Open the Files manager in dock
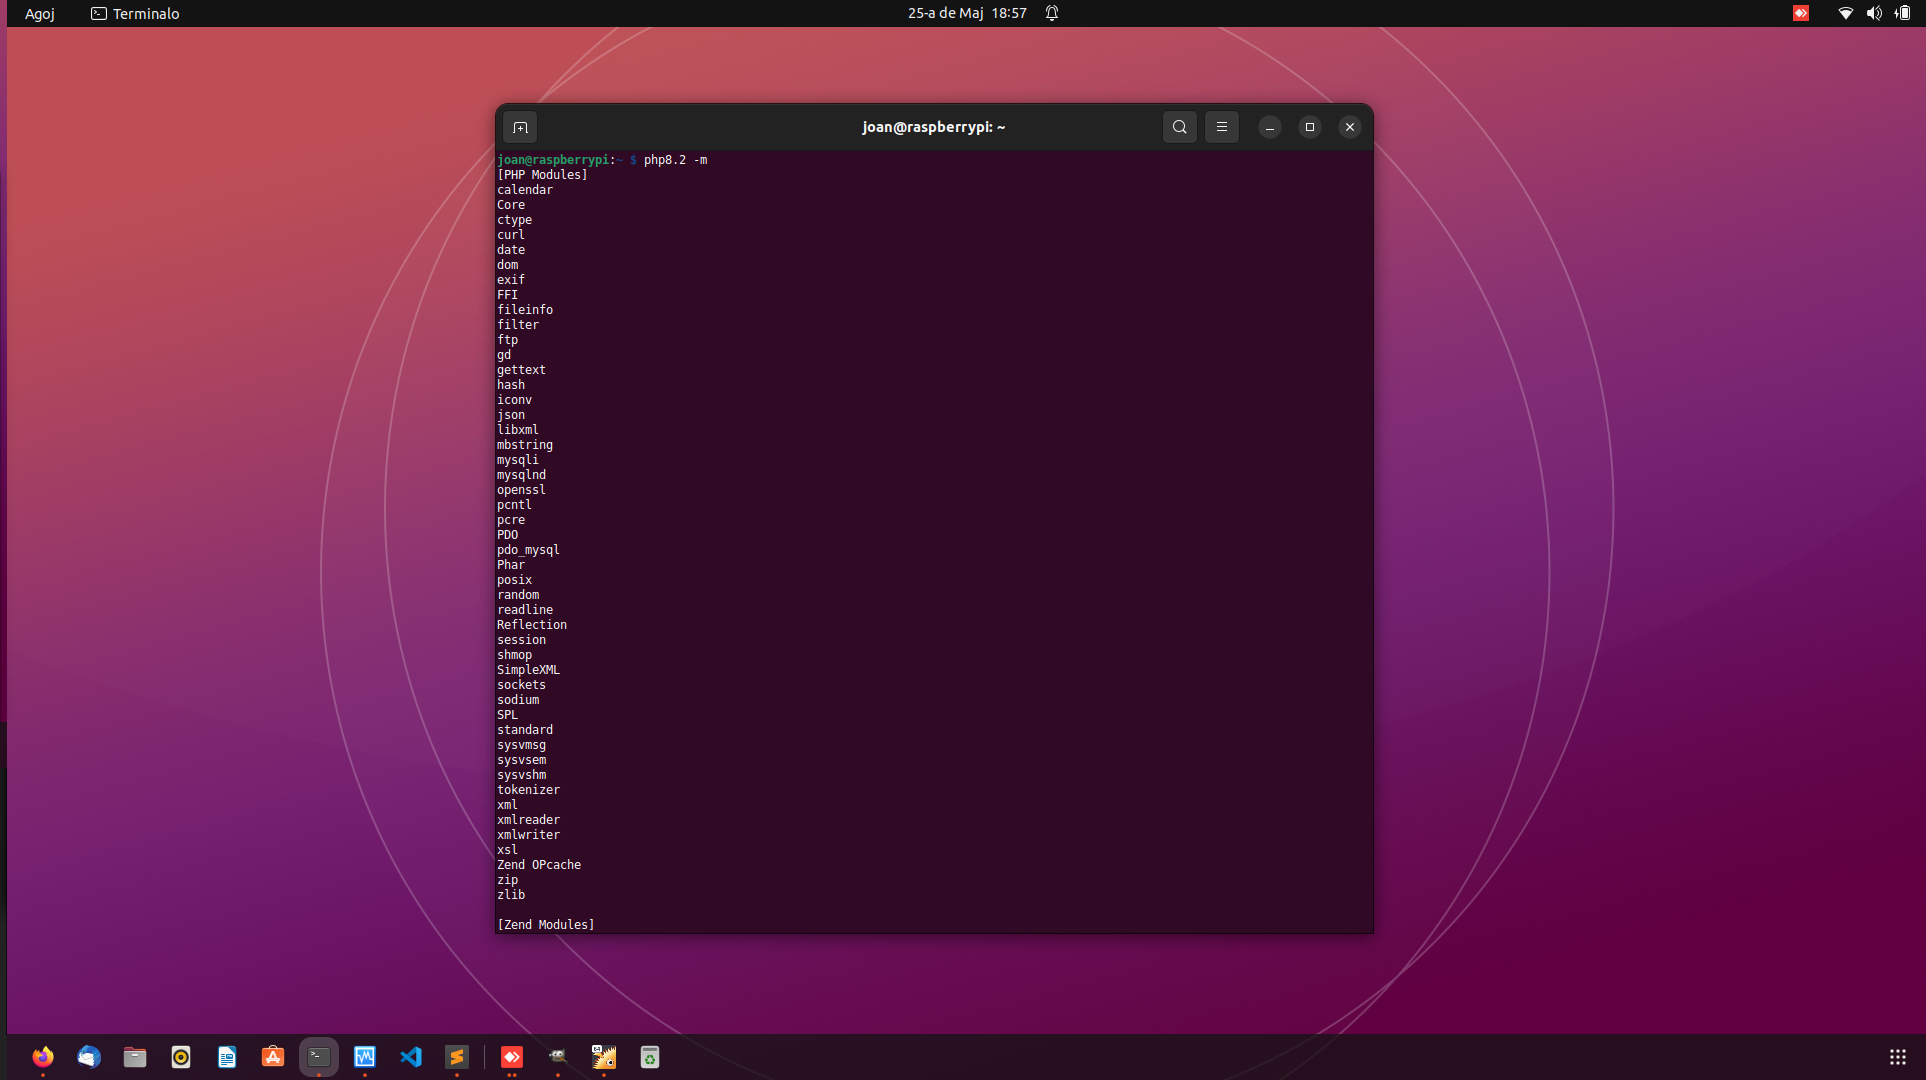 [x=135, y=1057]
